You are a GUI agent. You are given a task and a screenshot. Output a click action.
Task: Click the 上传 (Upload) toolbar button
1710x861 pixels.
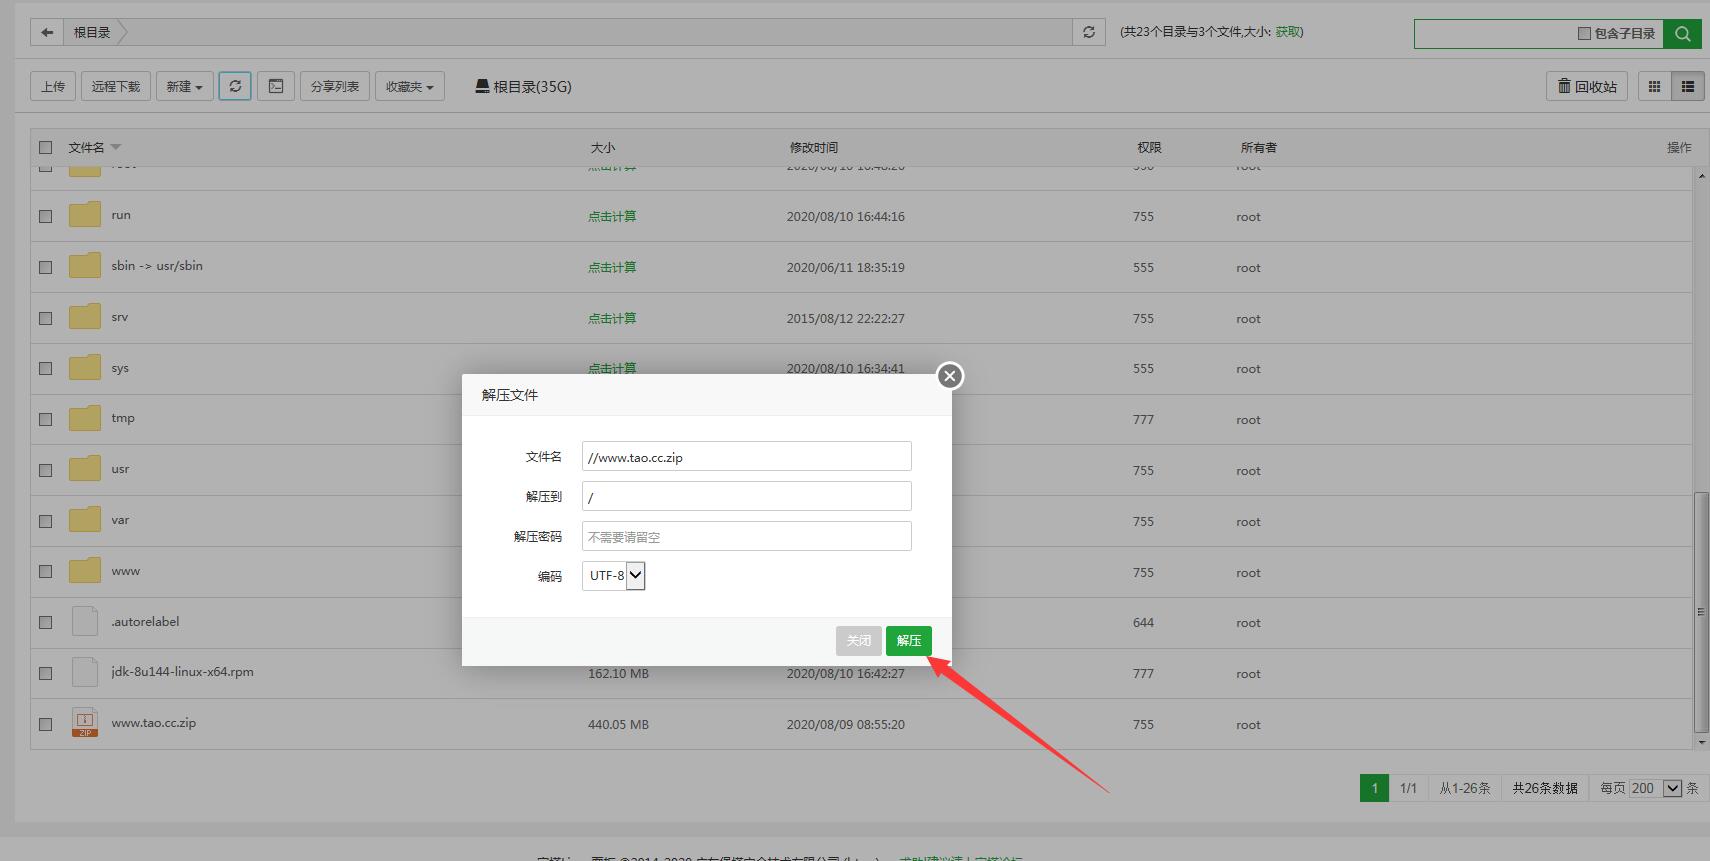53,86
